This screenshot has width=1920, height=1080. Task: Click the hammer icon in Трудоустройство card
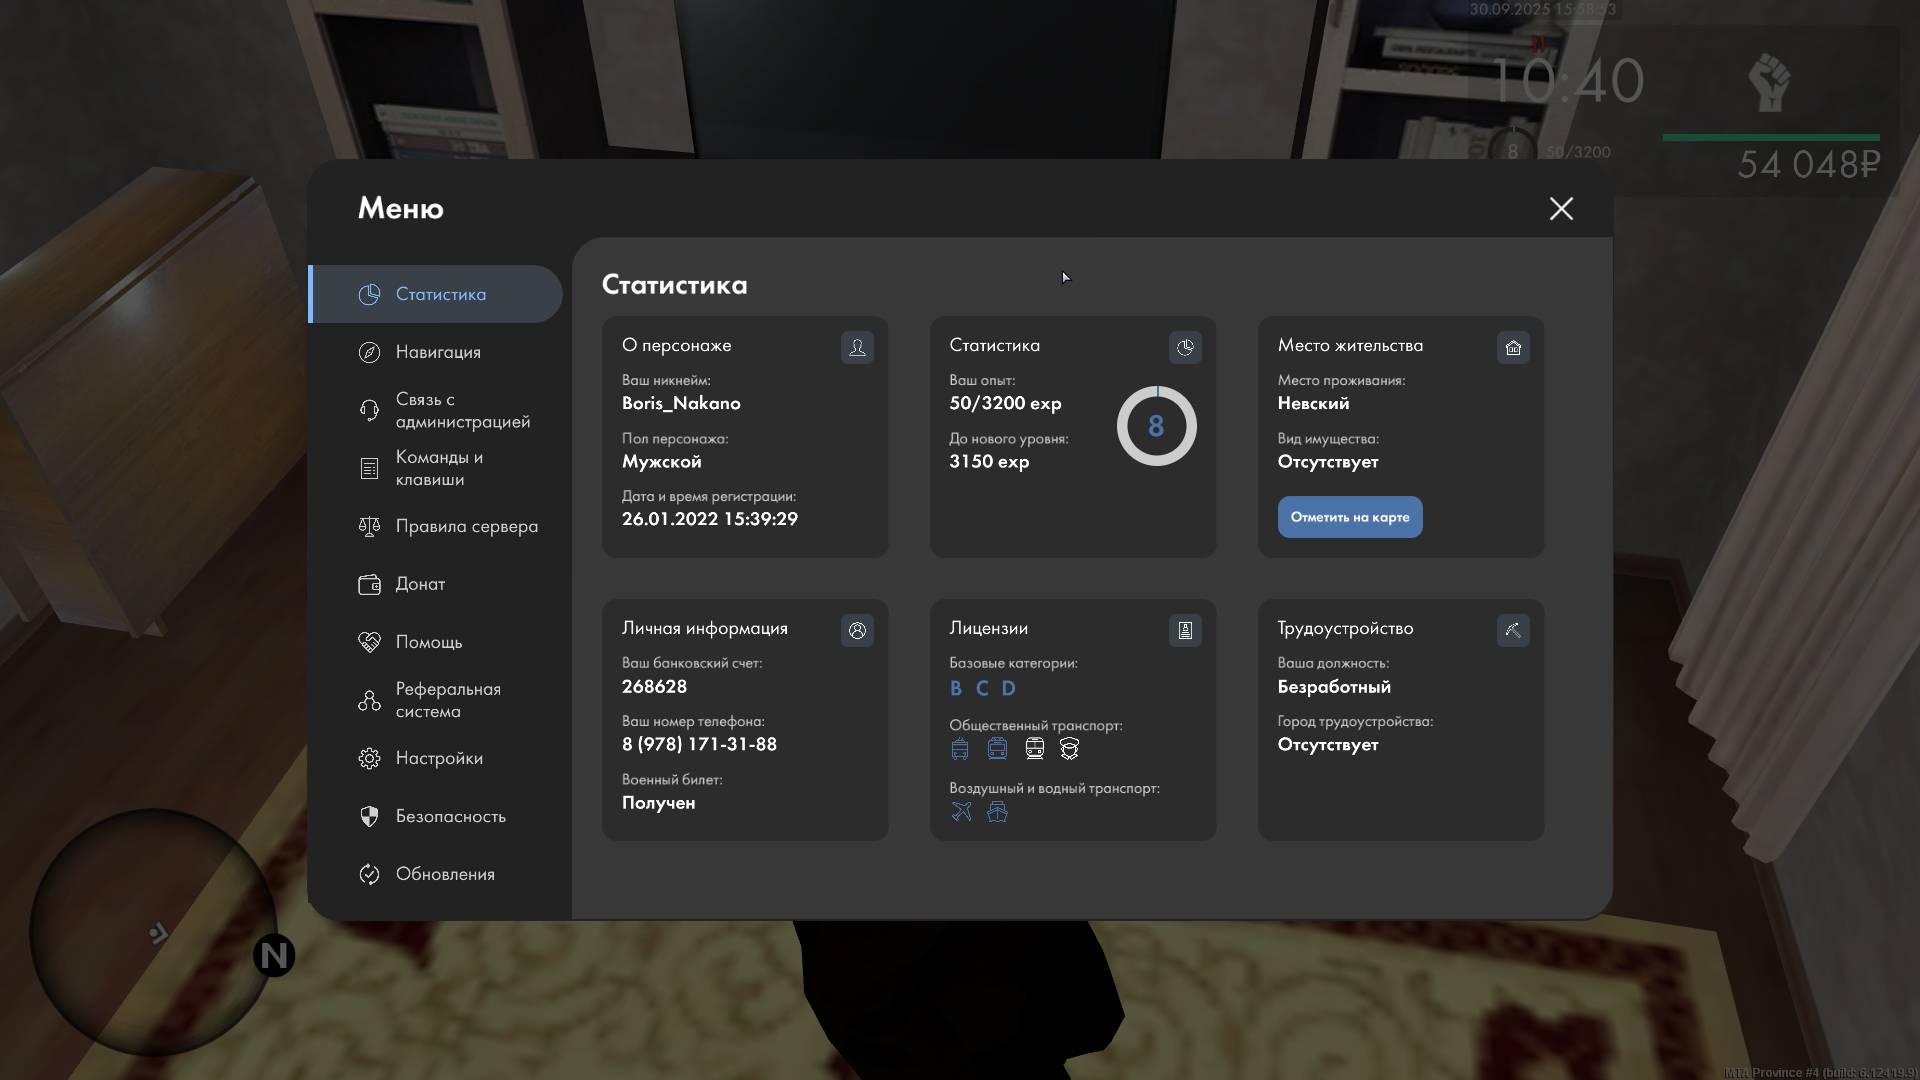(x=1513, y=630)
